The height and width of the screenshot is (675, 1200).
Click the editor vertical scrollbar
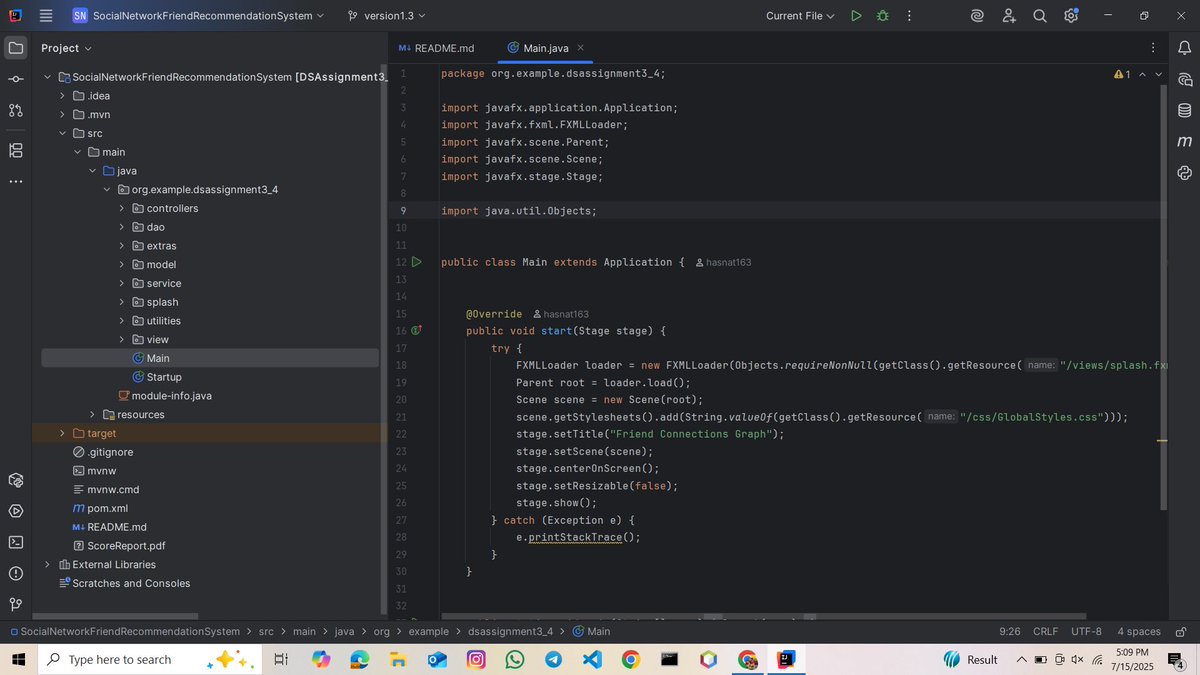click(1163, 297)
